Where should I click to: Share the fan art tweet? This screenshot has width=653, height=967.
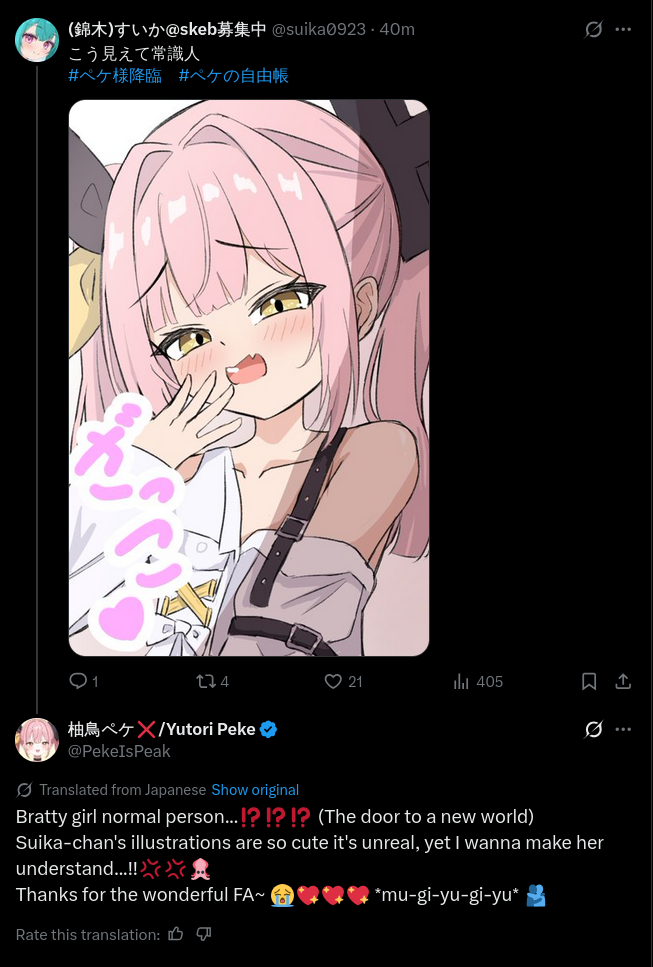click(x=623, y=681)
